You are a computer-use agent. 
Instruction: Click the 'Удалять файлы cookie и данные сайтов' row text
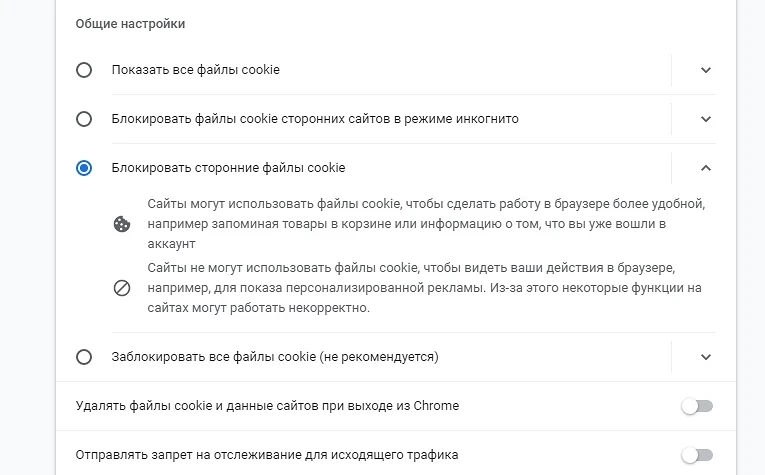click(x=267, y=406)
